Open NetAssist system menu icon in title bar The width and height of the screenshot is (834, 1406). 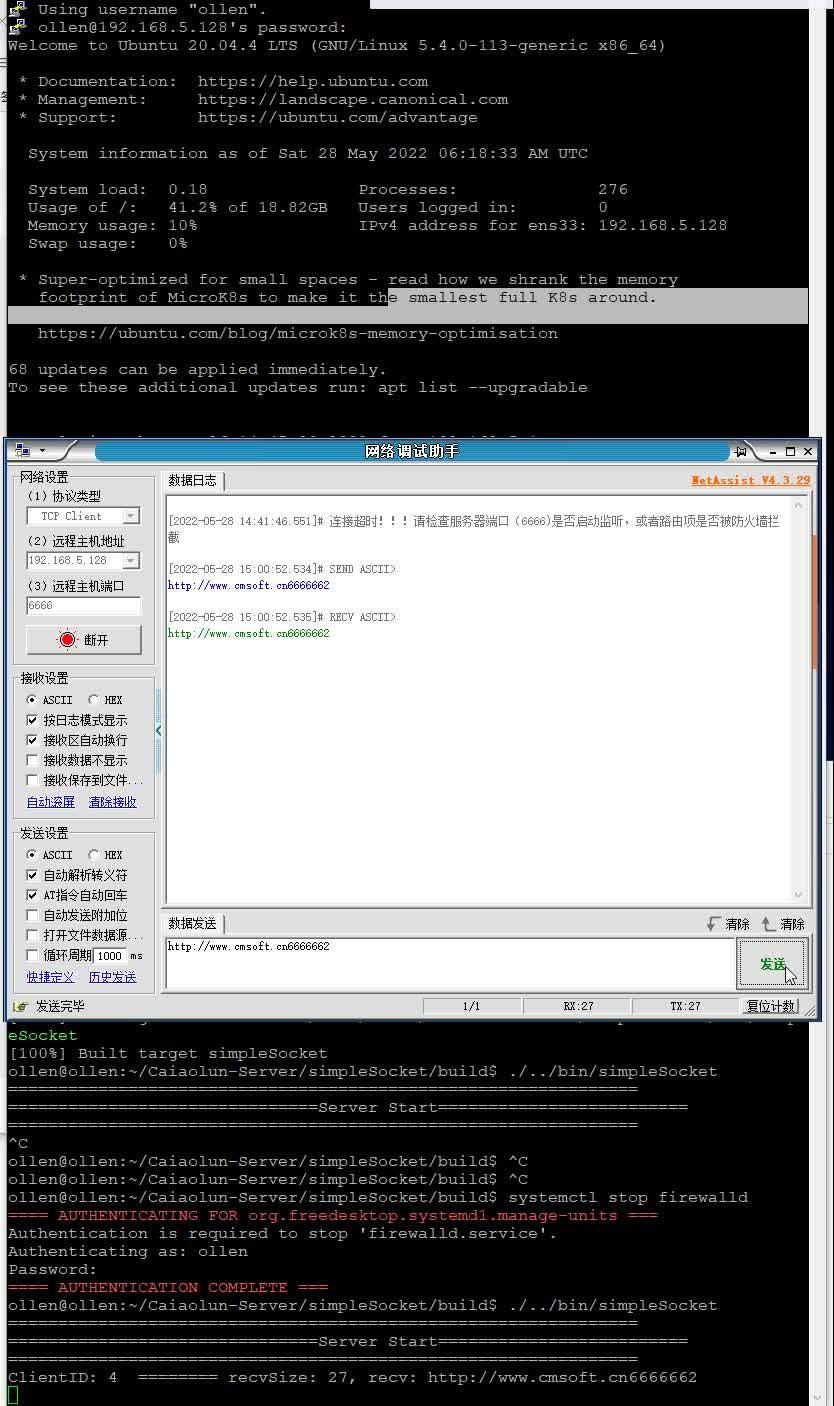[23, 451]
